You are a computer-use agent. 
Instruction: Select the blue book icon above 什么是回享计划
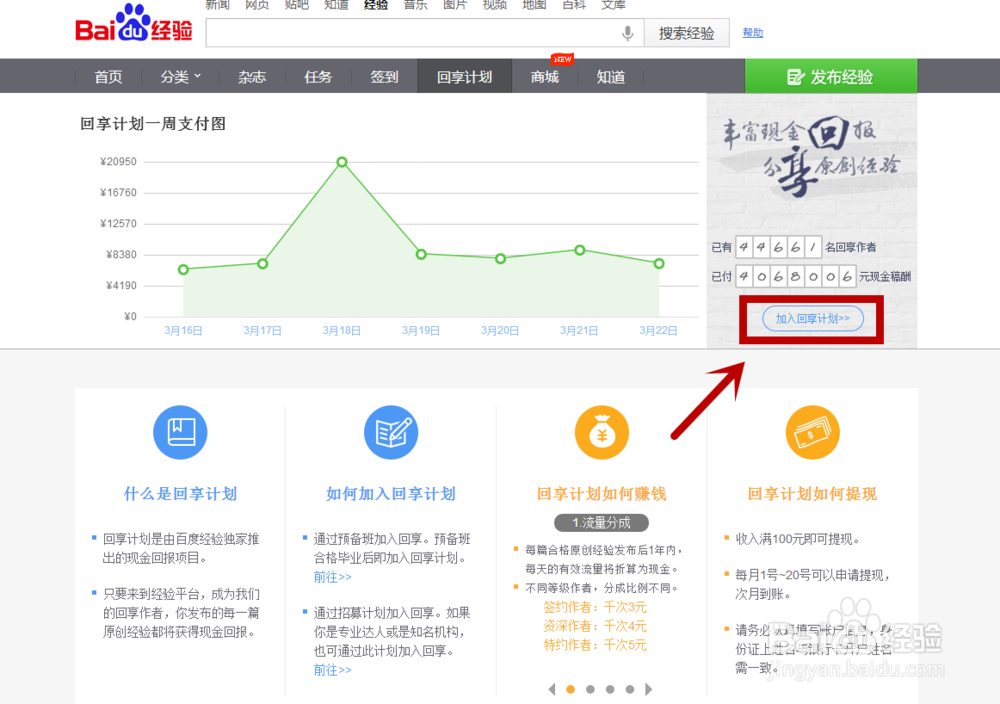click(x=180, y=432)
